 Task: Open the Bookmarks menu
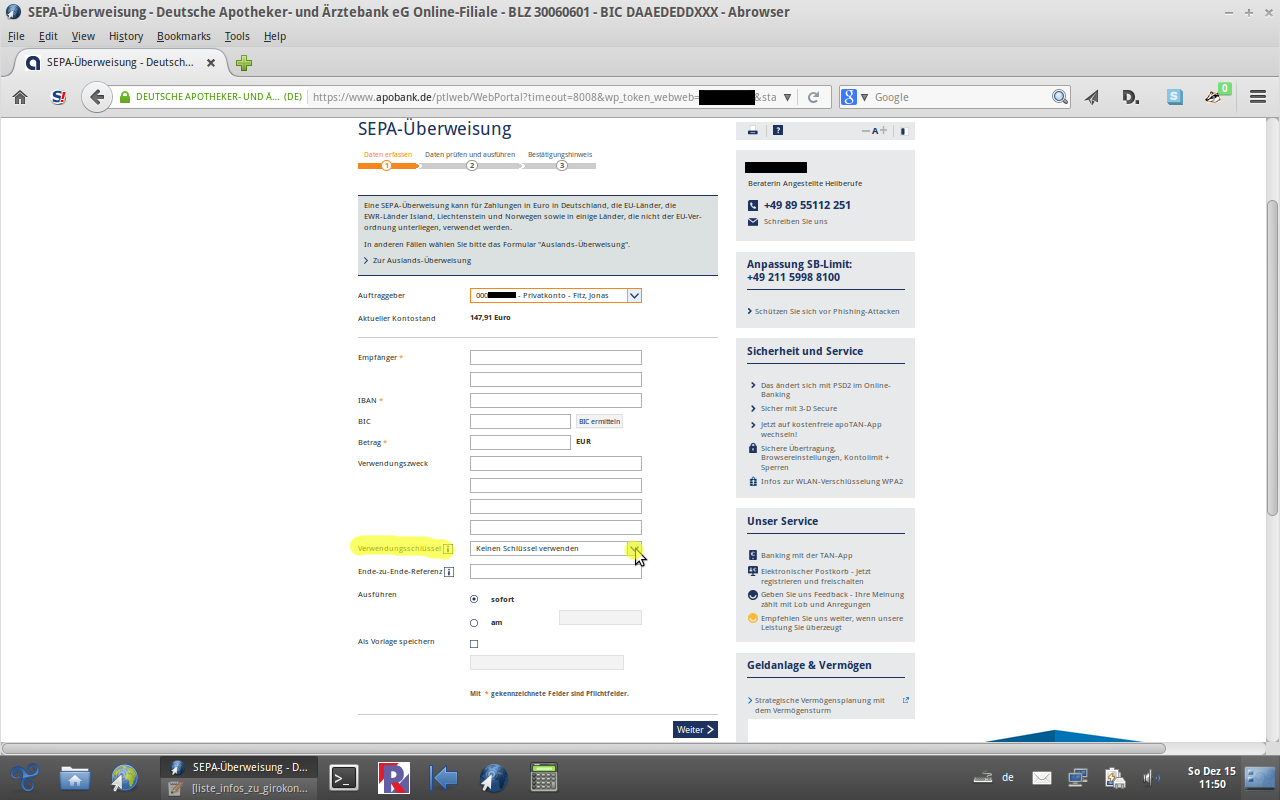[x=183, y=36]
